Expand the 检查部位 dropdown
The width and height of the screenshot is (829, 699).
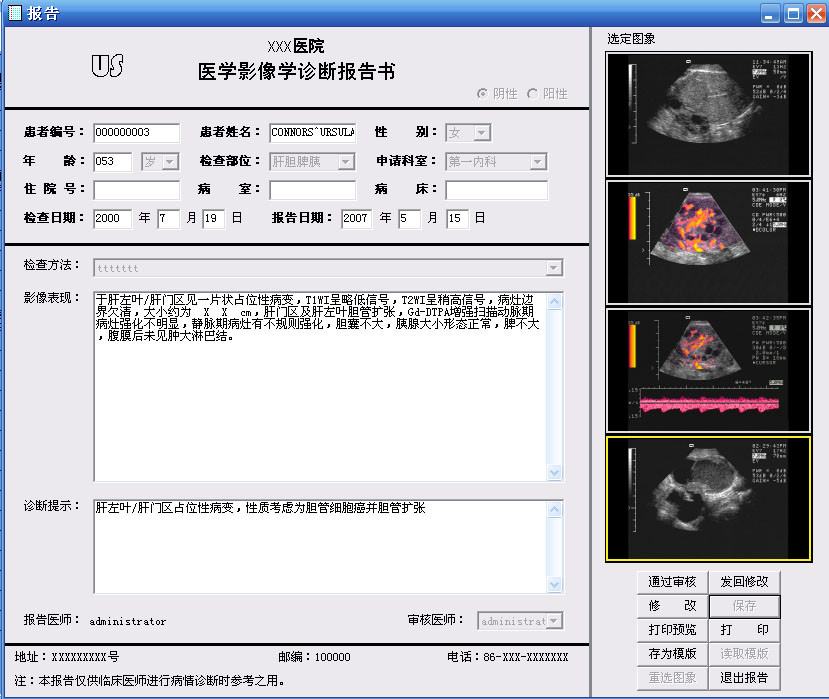coord(346,161)
